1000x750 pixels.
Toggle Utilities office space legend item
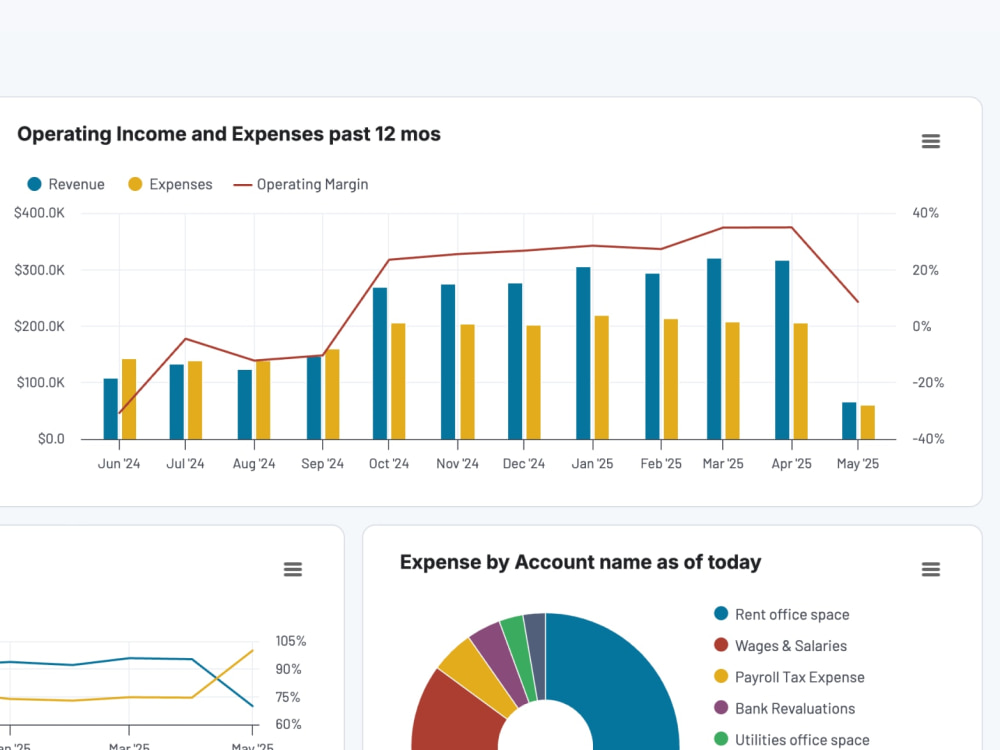click(791, 739)
